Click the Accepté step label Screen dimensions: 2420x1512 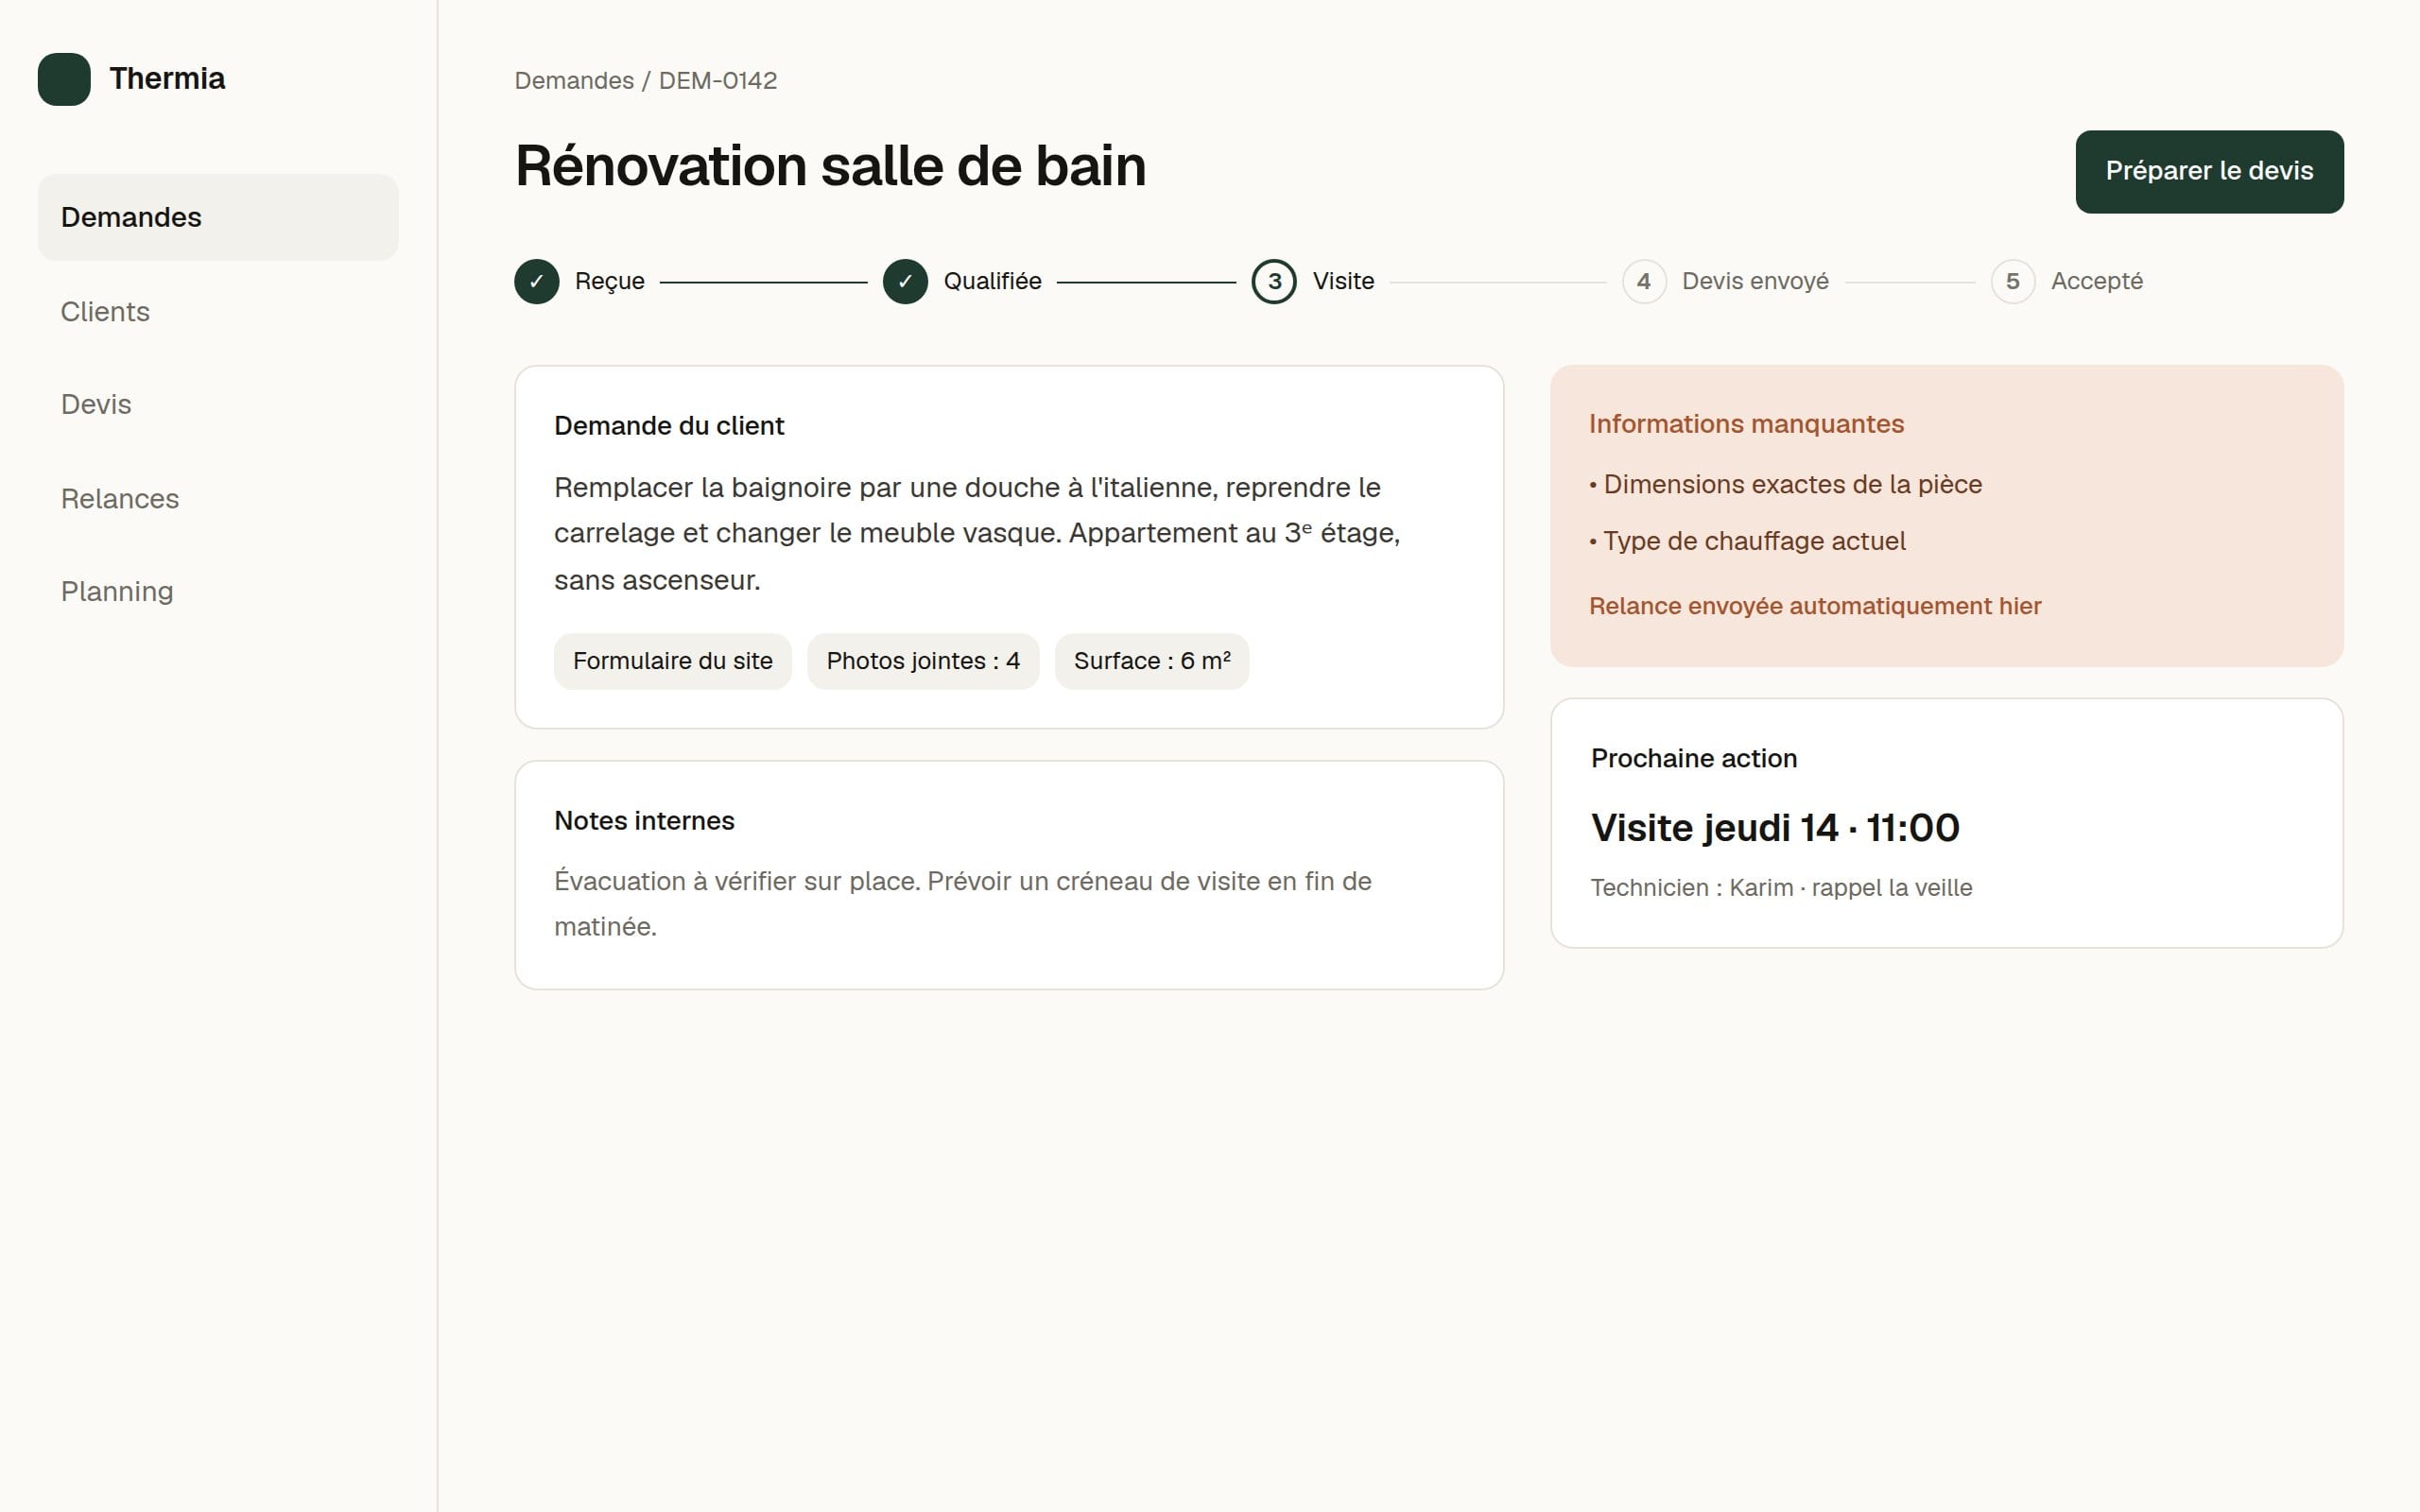pos(2097,282)
